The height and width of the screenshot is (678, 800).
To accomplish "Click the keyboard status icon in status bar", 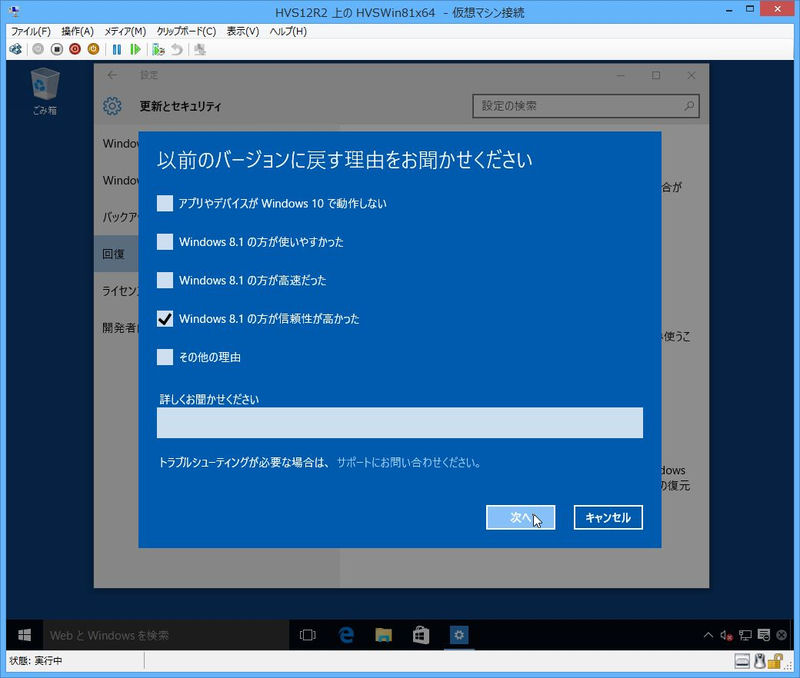I will coord(742,661).
